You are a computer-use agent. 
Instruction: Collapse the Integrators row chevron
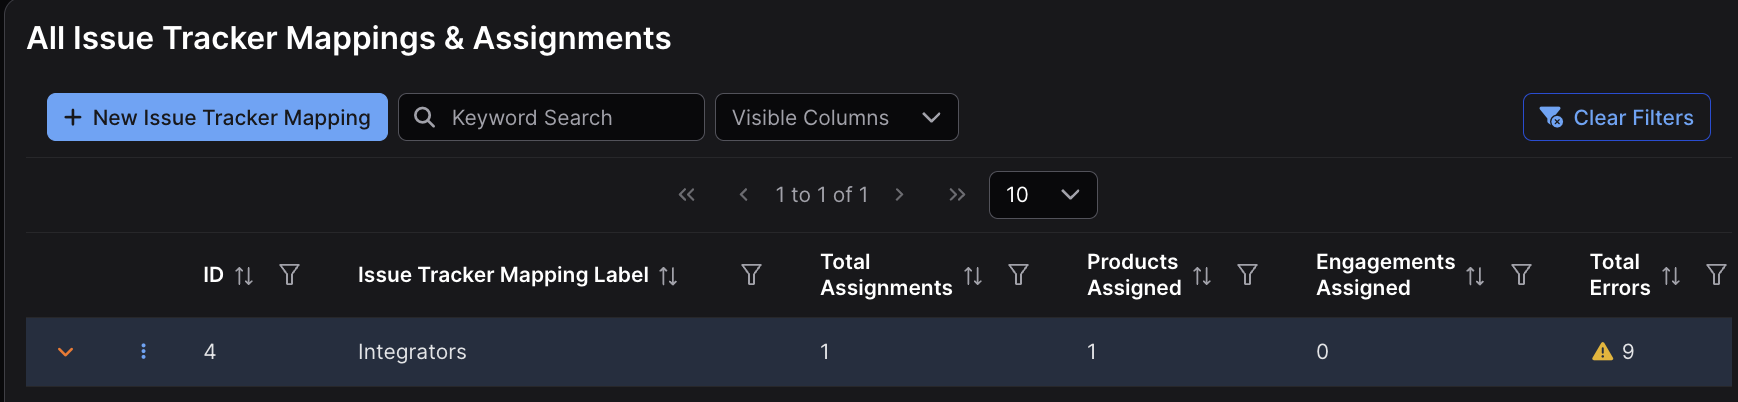(66, 351)
